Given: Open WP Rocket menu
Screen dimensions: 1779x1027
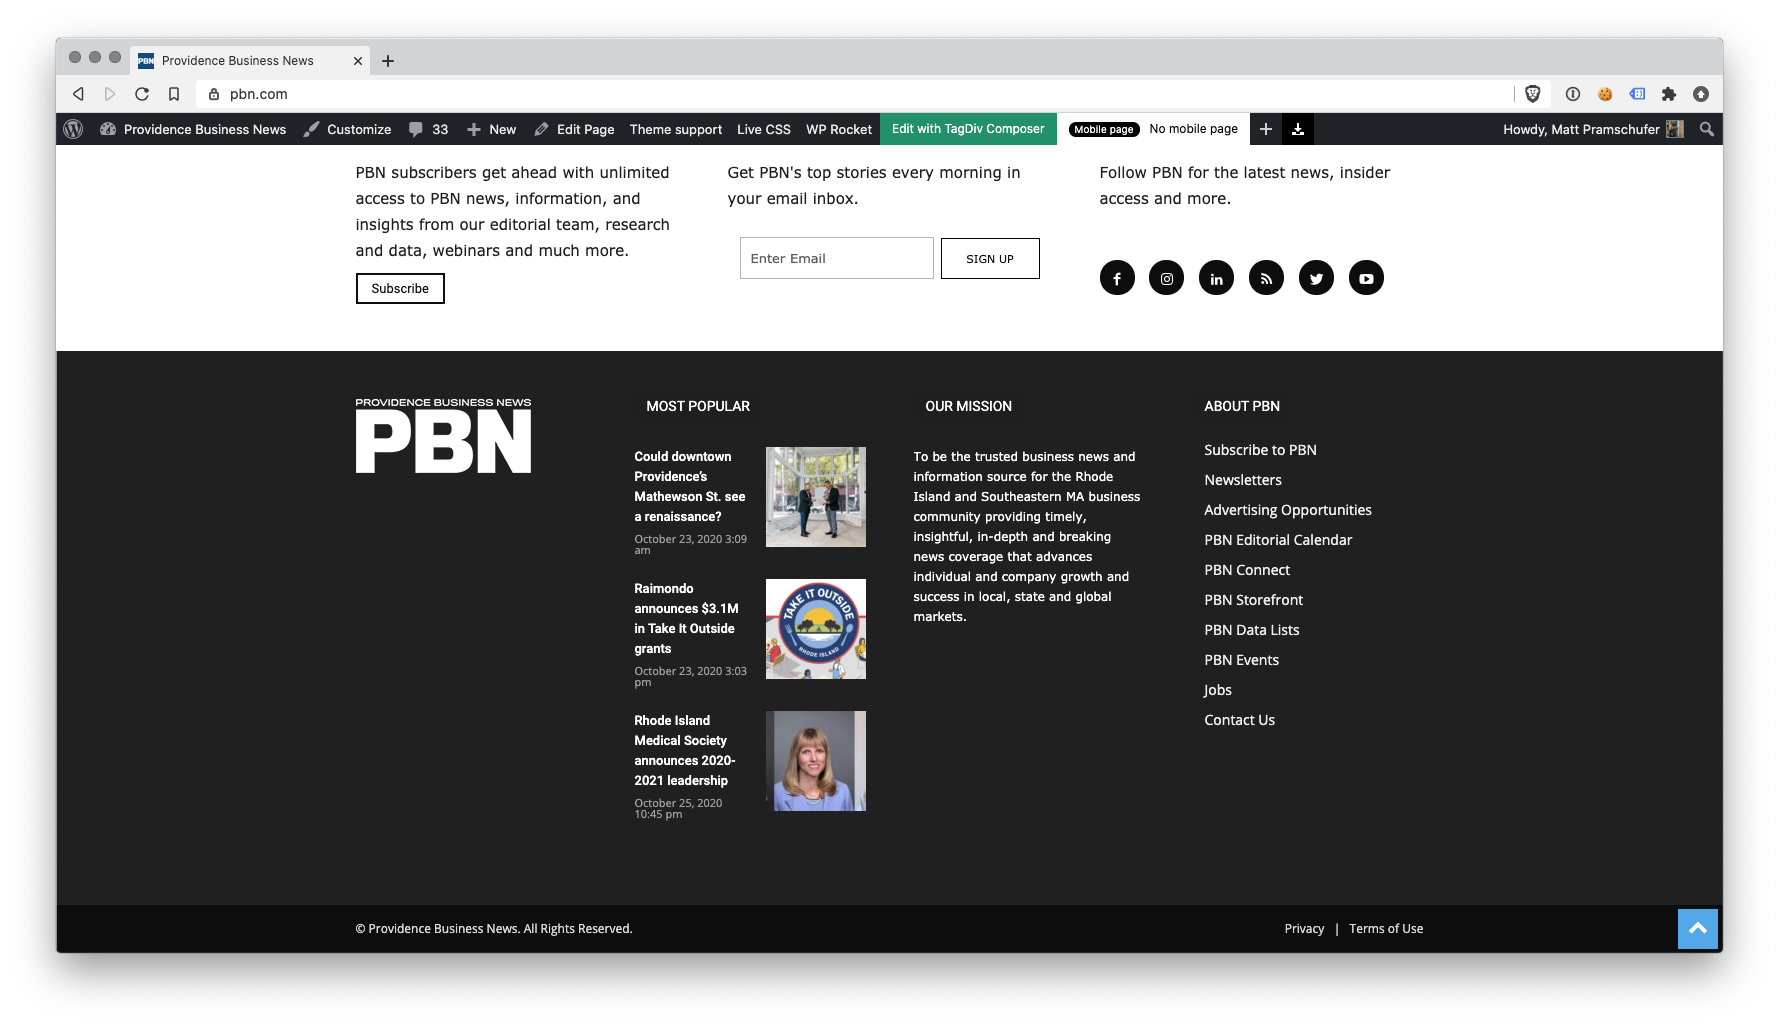Looking at the screenshot, I should tap(839, 129).
